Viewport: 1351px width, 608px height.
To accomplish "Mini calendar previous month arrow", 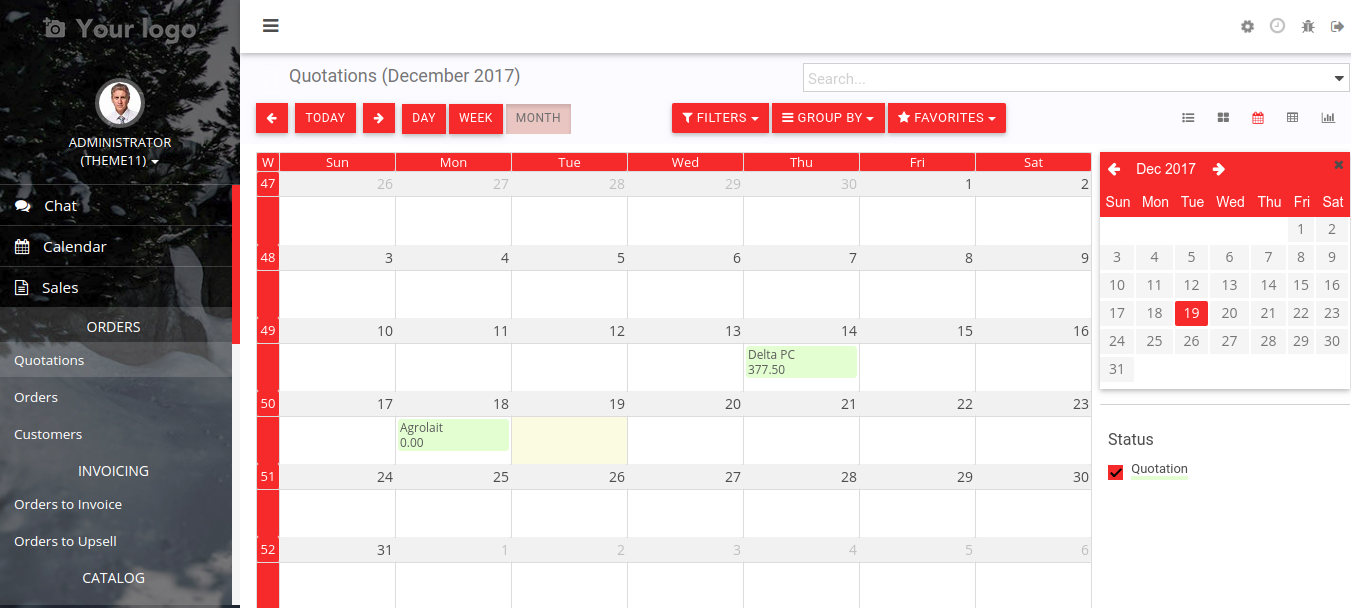I will point(1114,169).
